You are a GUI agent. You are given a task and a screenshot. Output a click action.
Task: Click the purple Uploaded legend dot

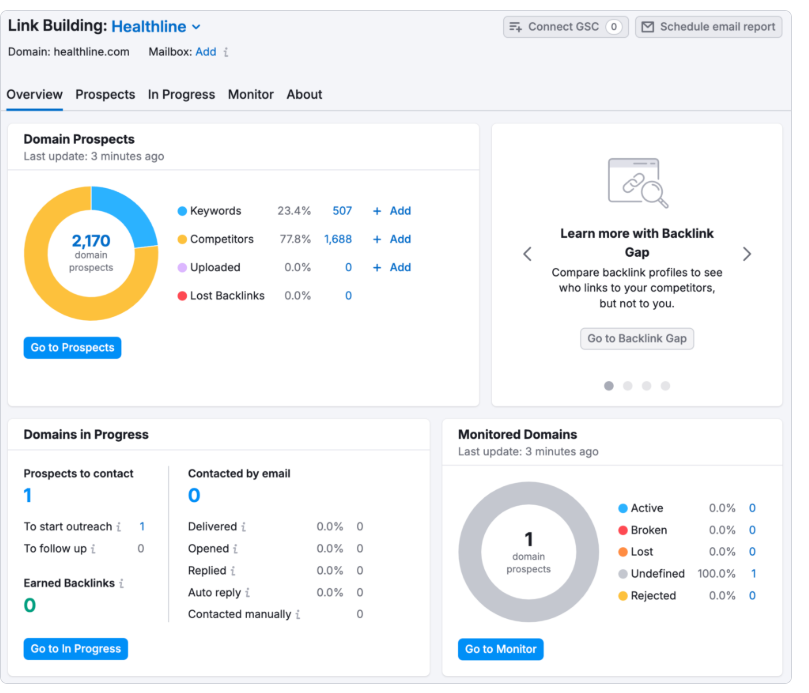[x=182, y=268]
